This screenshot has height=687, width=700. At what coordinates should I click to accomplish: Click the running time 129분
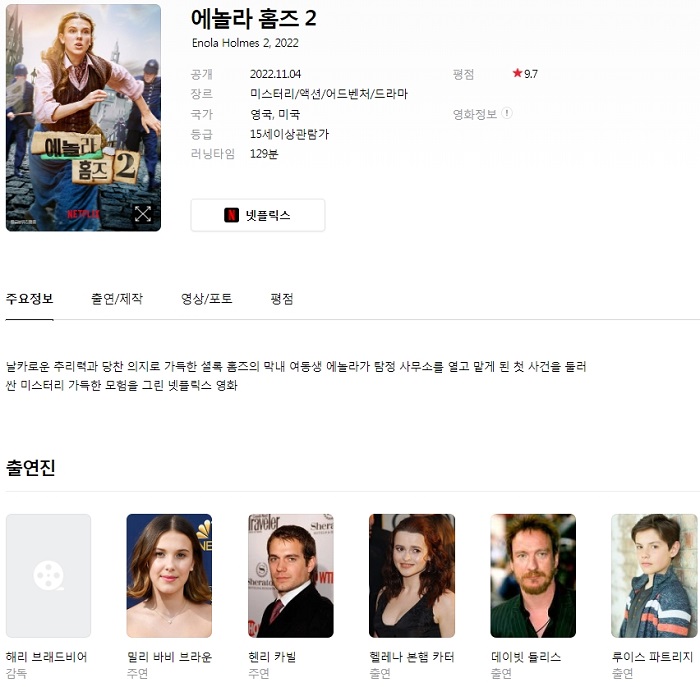click(x=264, y=154)
